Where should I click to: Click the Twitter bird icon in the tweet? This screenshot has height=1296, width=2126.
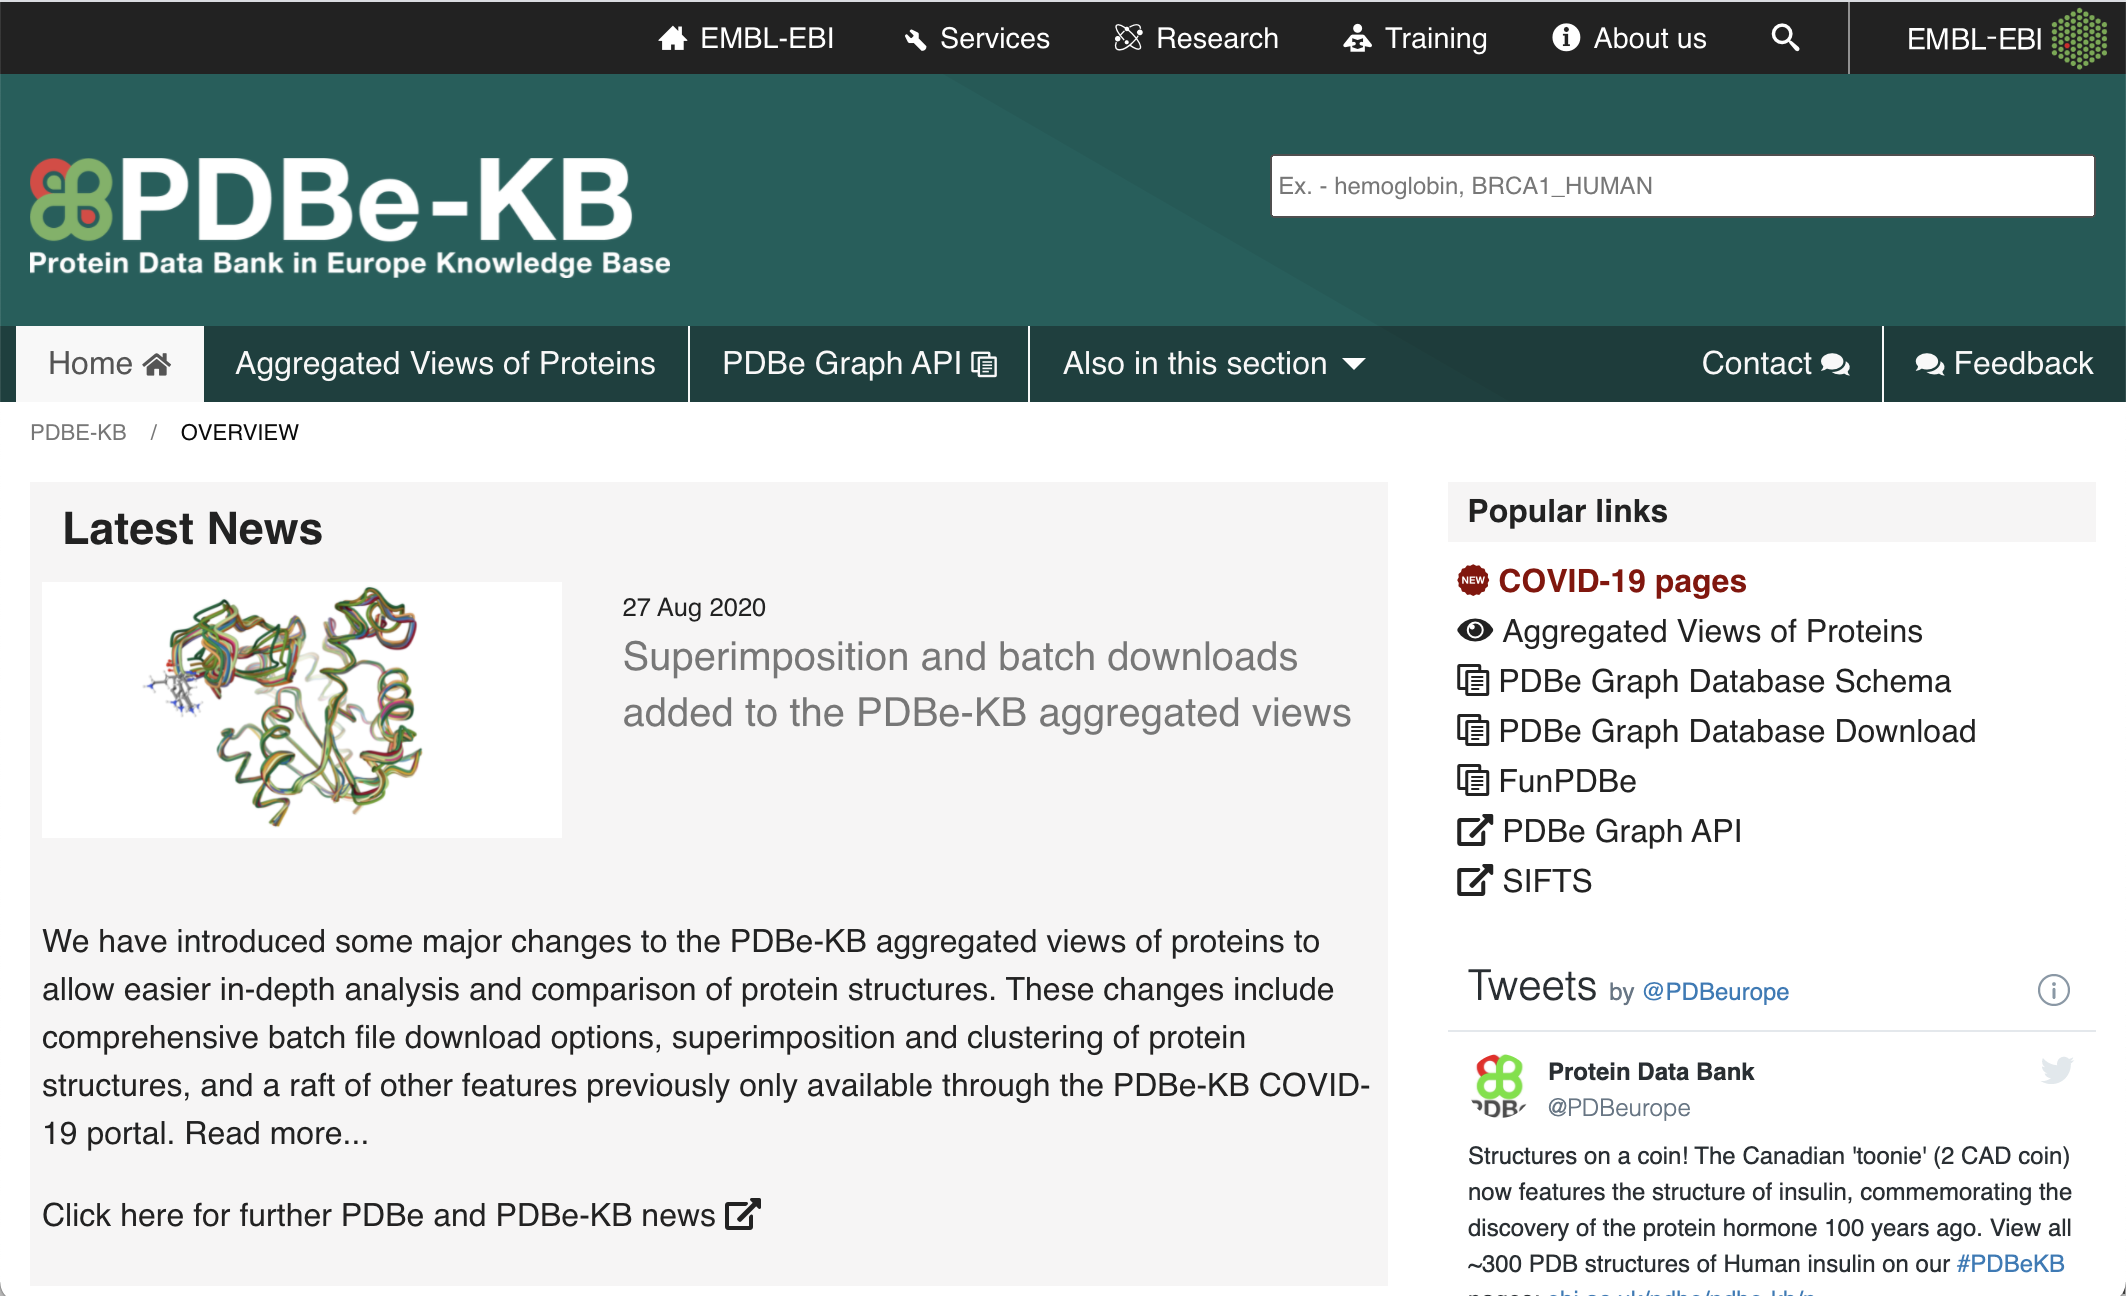tap(2057, 1070)
